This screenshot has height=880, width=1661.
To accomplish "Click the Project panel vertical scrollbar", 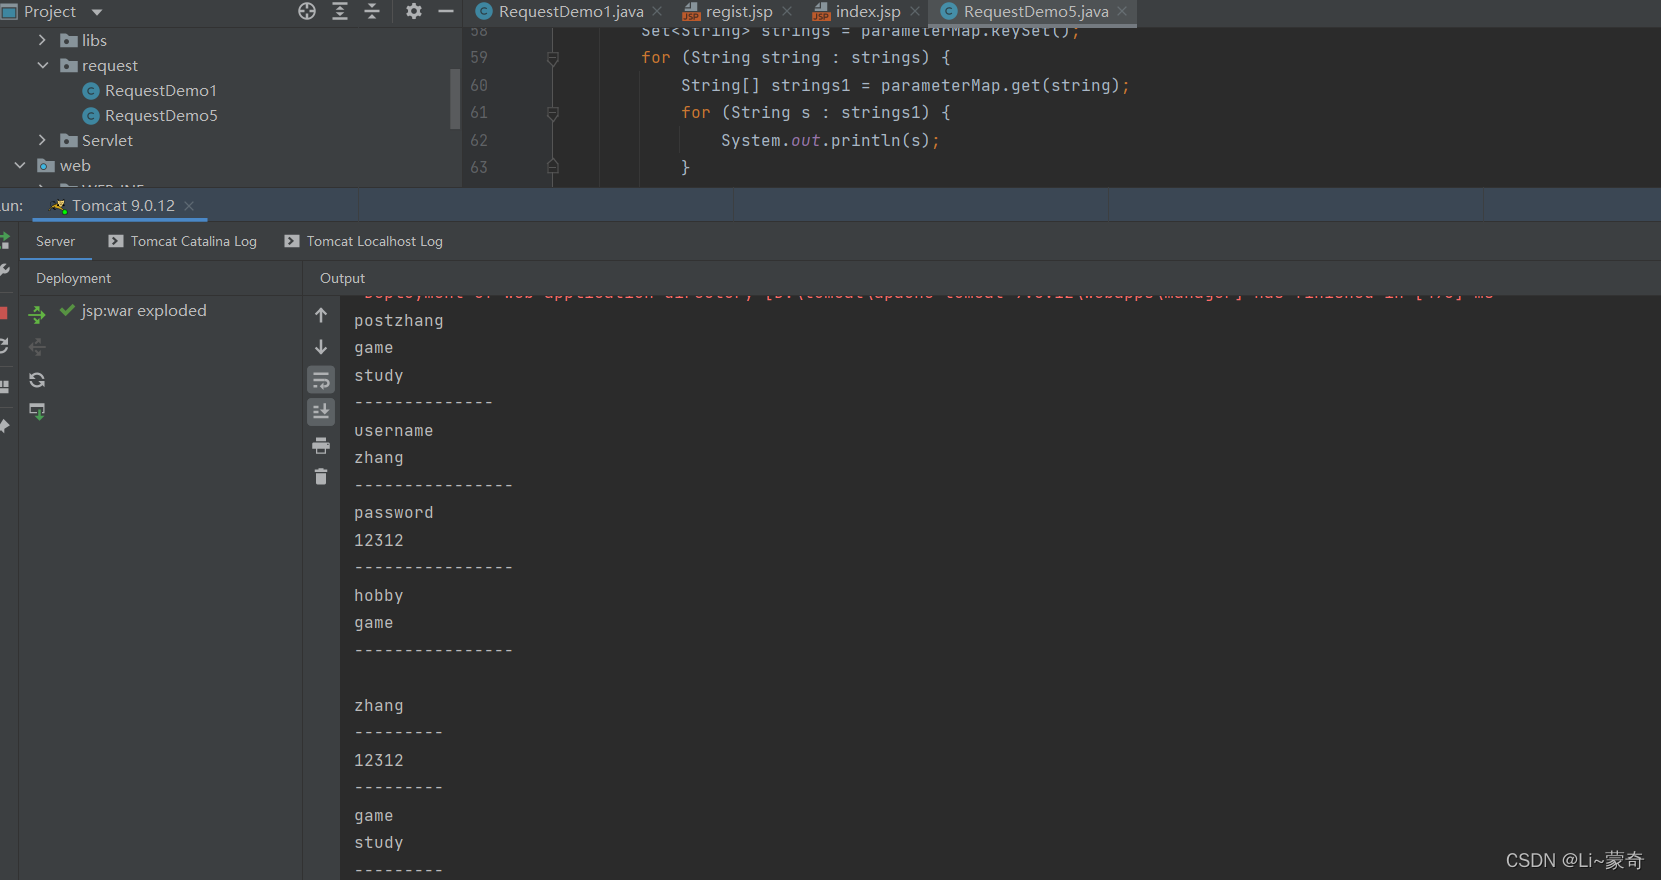I will point(455,98).
